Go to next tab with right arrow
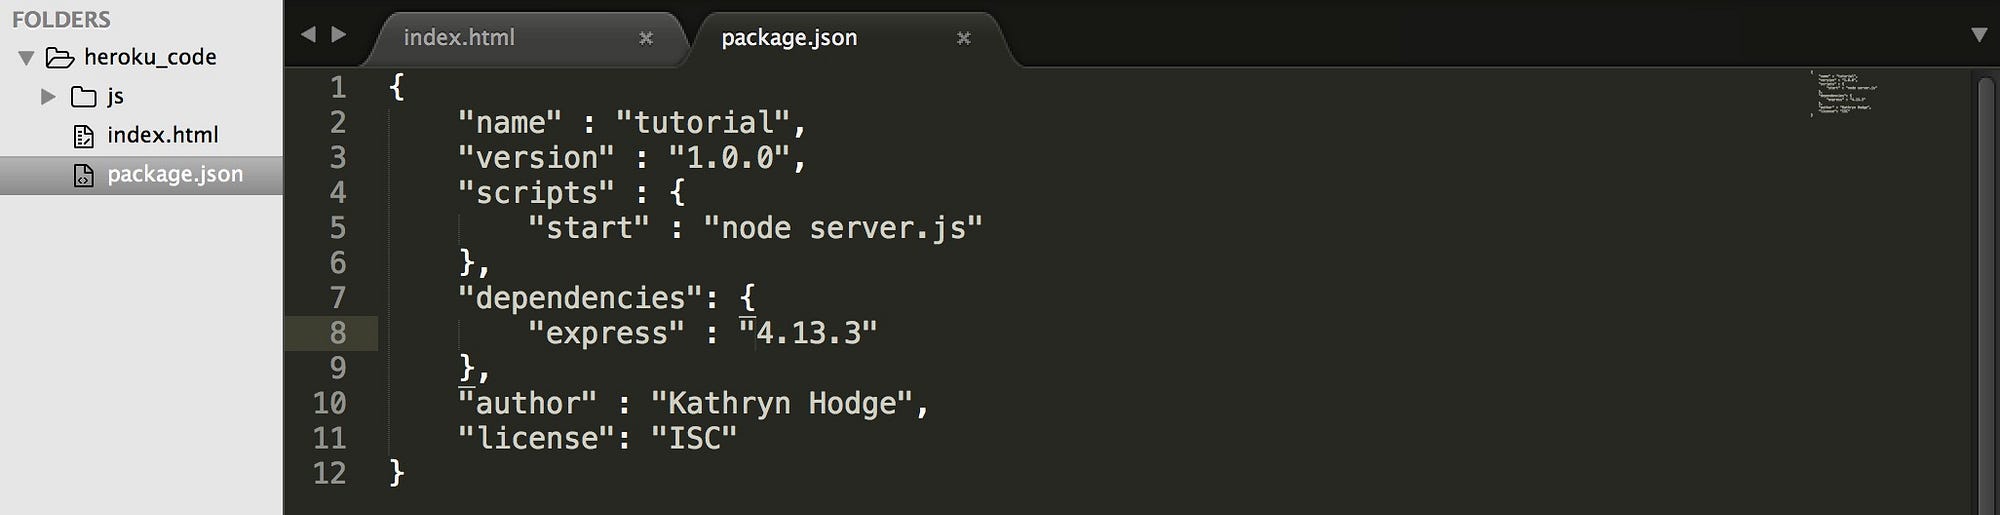 (x=339, y=34)
